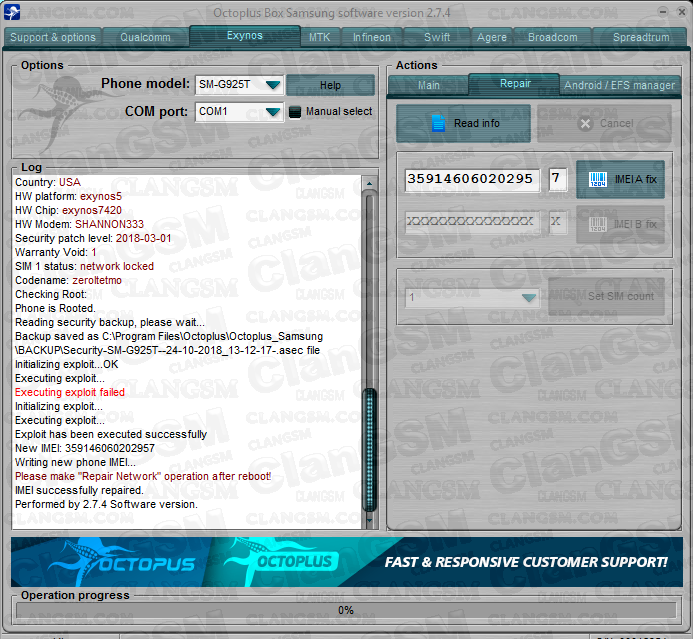Click the 'Warranty Void: 1' log line
The image size is (693, 639).
(56, 252)
